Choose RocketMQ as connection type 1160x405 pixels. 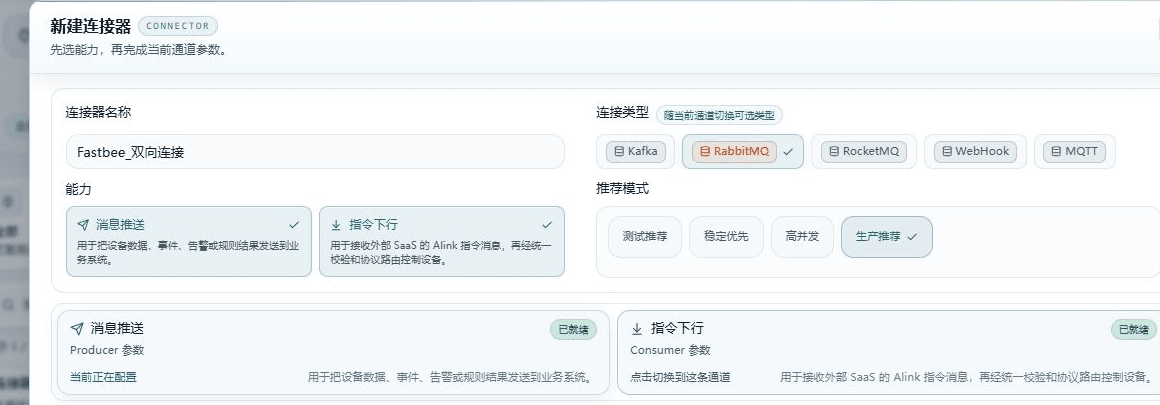(x=863, y=151)
